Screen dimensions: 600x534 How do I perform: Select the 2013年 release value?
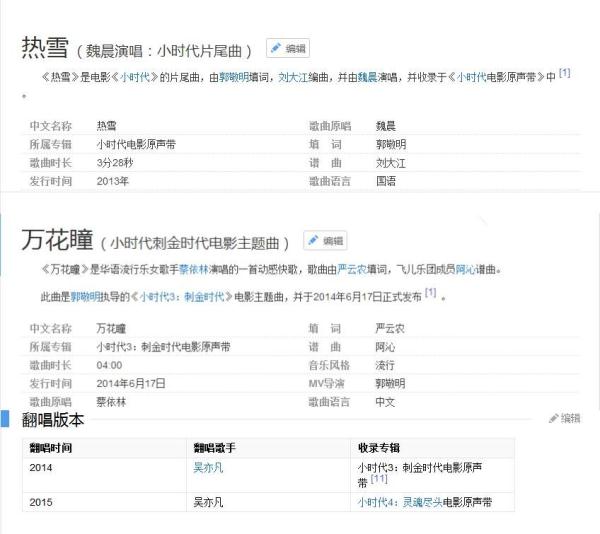click(x=112, y=181)
